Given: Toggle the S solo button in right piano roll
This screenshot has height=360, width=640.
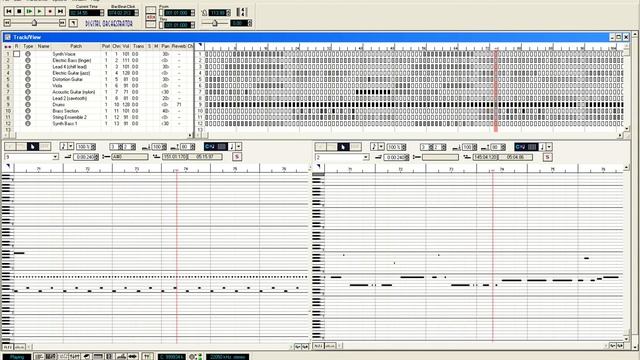Looking at the screenshot, I should 547,157.
